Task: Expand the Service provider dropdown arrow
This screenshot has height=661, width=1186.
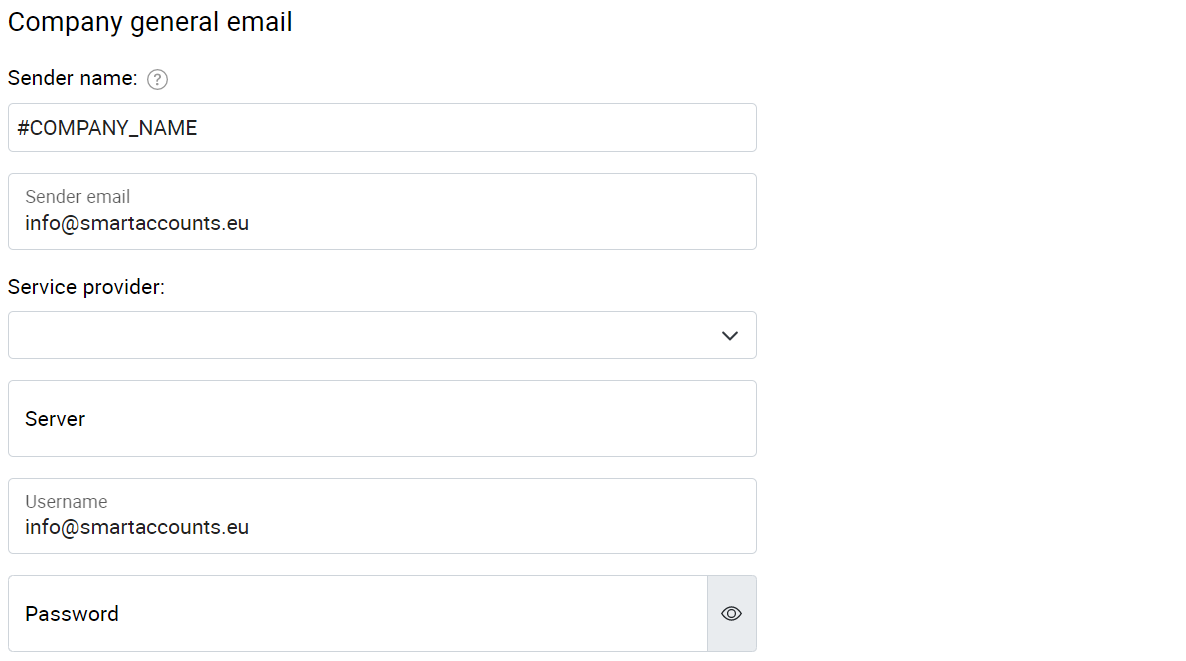Action: pos(730,336)
